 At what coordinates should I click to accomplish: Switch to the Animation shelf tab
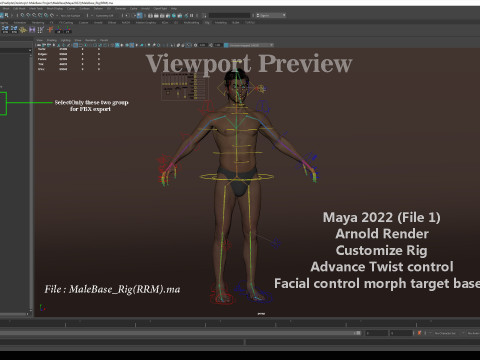(x=20, y=23)
